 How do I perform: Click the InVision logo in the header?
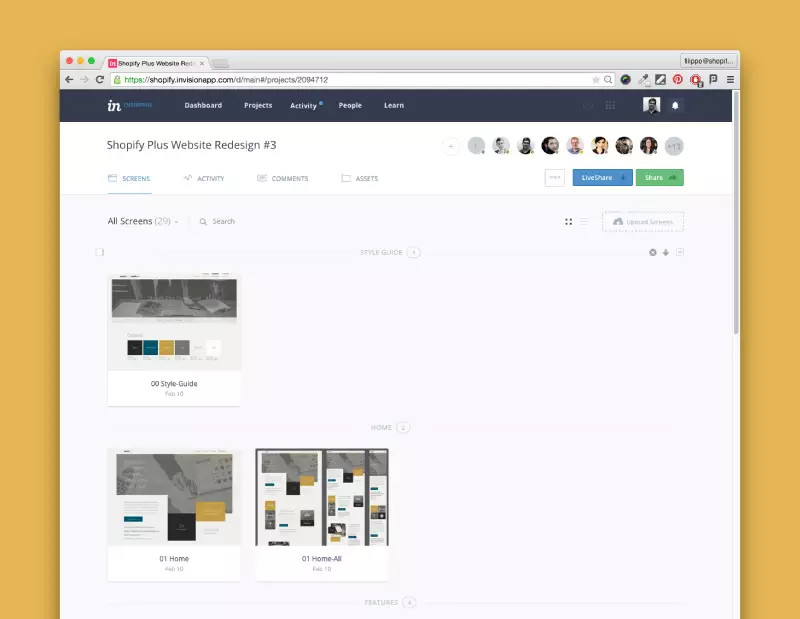(x=114, y=105)
